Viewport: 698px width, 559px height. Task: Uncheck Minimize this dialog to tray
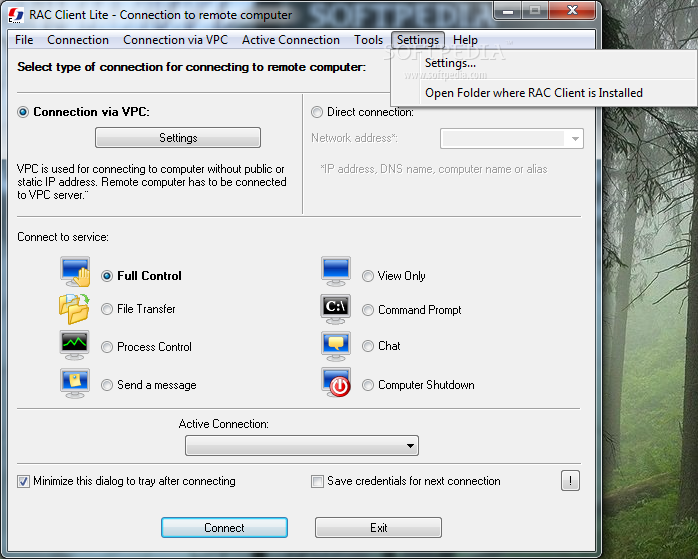tap(24, 481)
